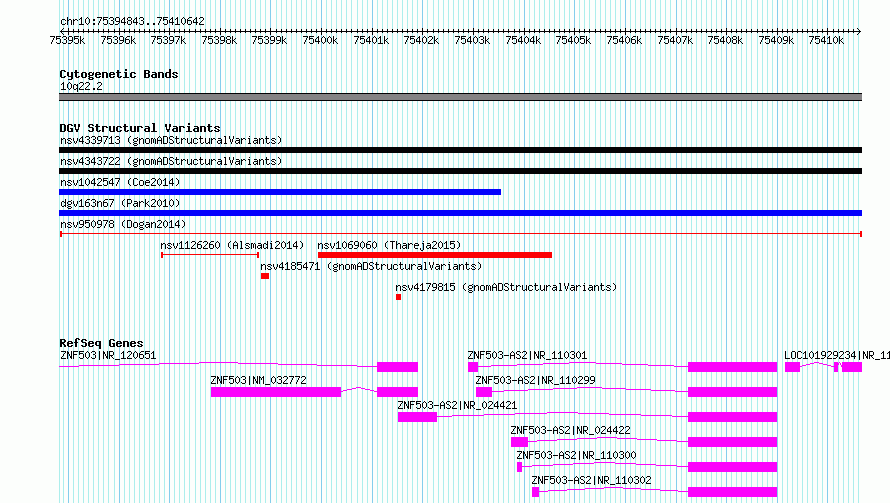Screen dimensions: 890x503
Task: Open the nsv1069060 (Thareja2015) label
Action: pyautogui.click(x=389, y=245)
